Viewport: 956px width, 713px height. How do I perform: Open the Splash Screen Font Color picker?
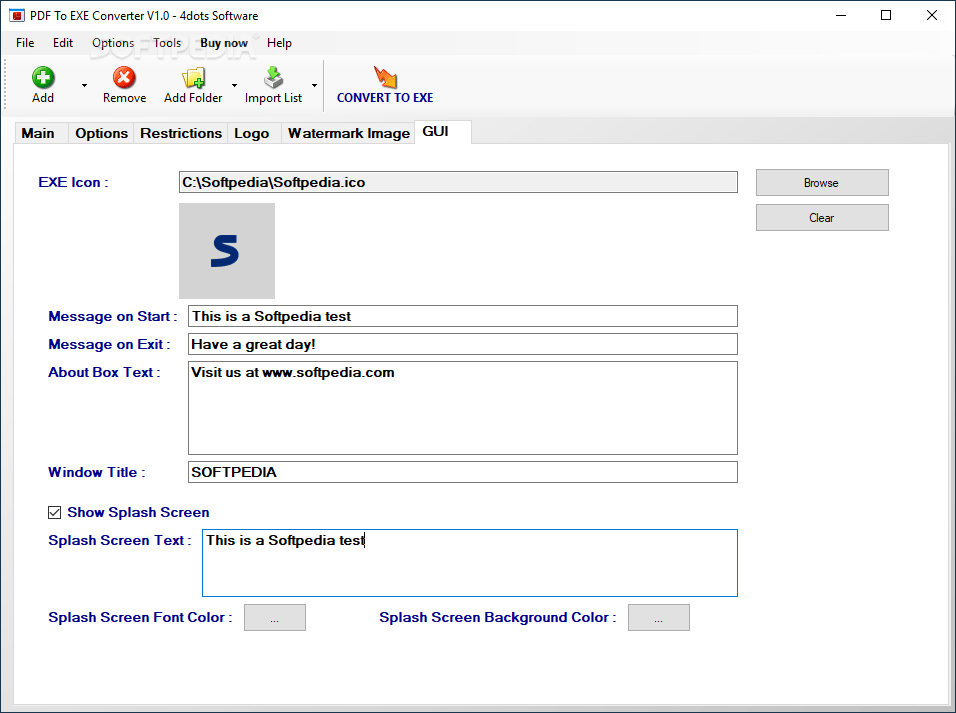click(x=274, y=617)
